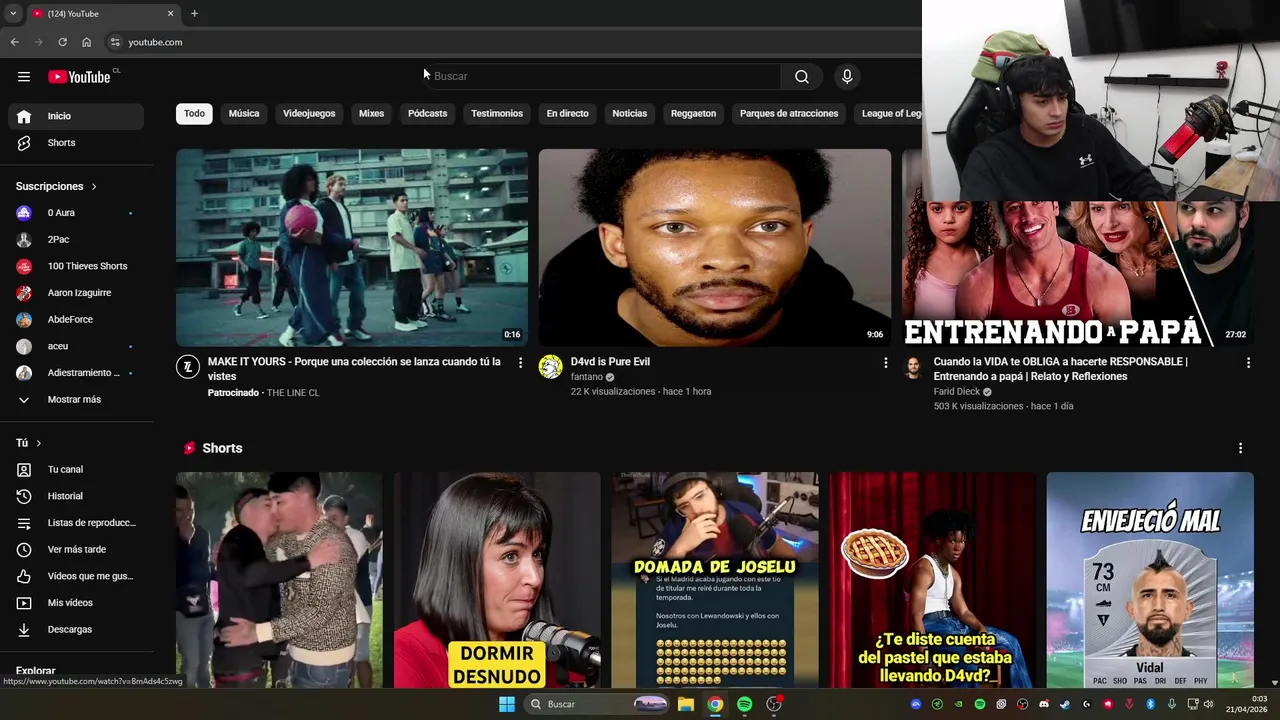This screenshot has height=720, width=1280.
Task: Click the YouTube logo
Action: pos(79,77)
